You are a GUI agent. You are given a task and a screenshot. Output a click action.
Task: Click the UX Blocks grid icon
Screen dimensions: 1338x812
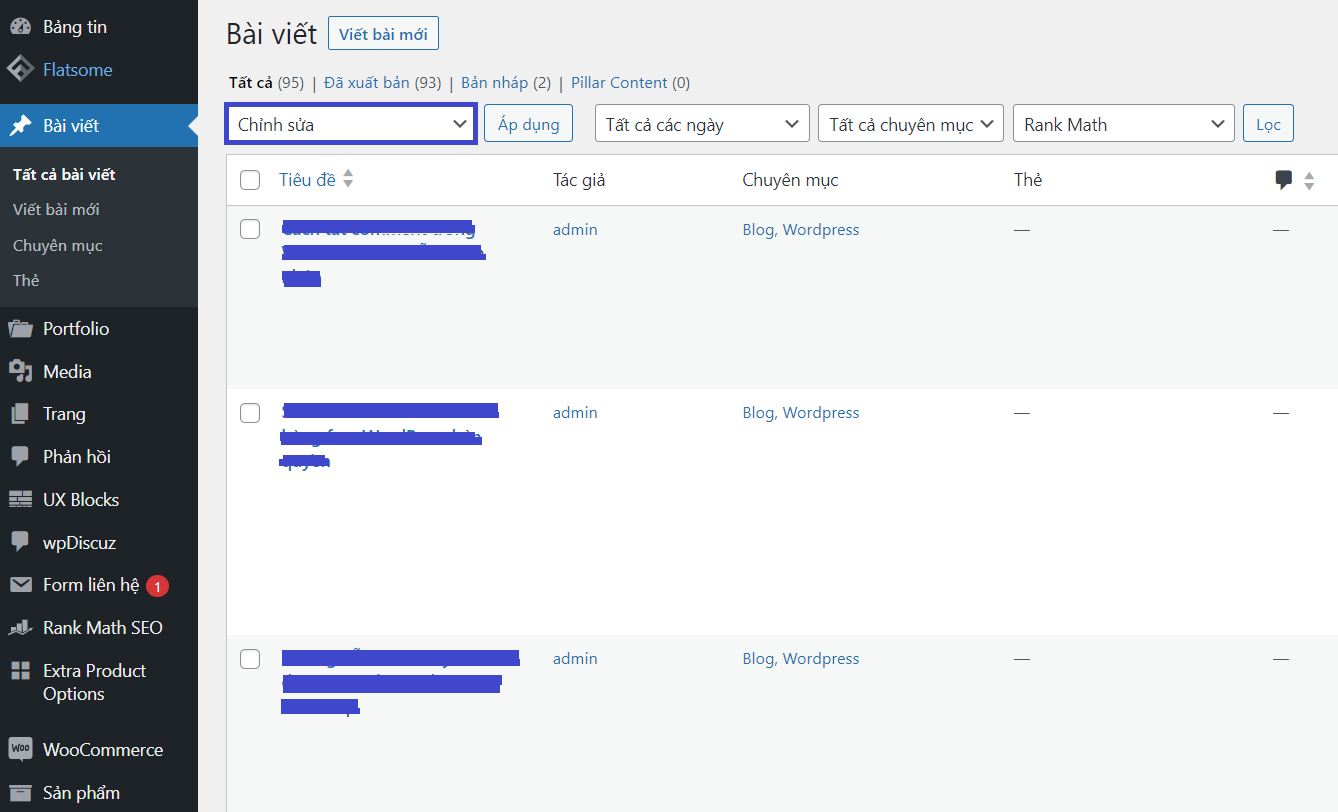pyautogui.click(x=20, y=500)
